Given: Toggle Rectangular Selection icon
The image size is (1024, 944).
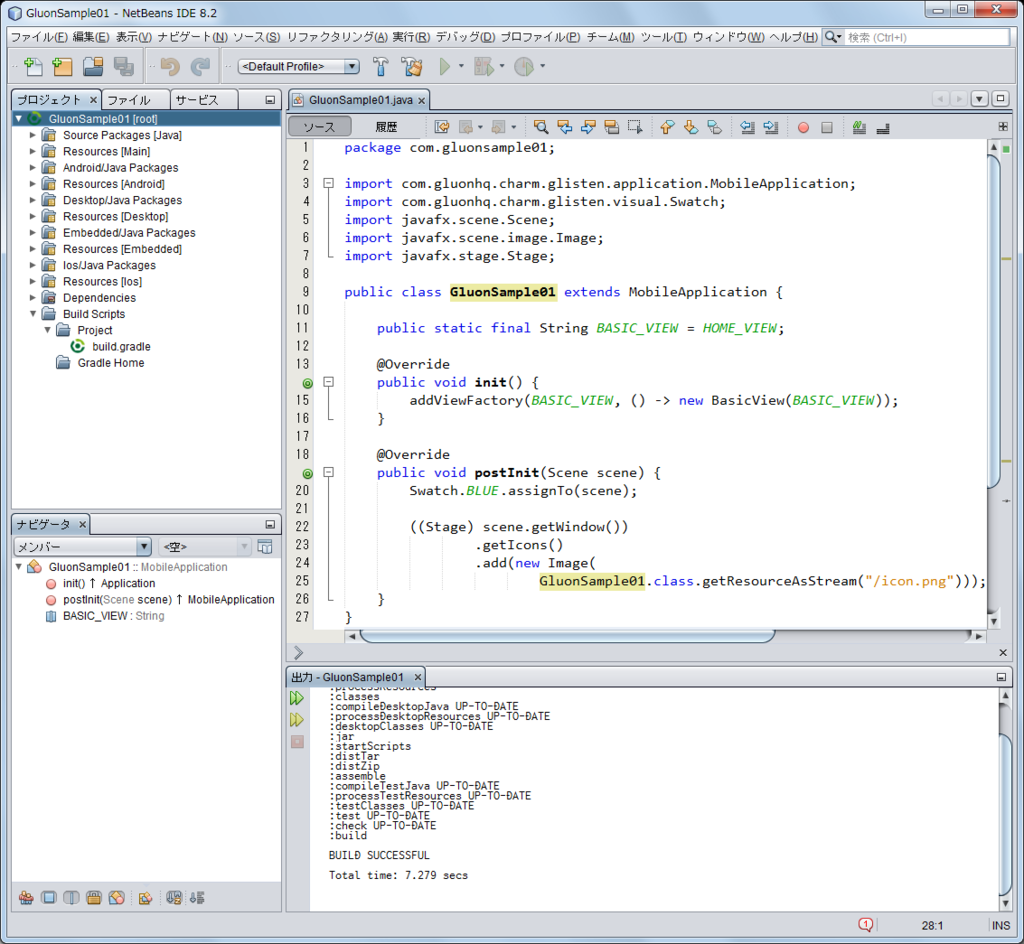Looking at the screenshot, I should click(635, 127).
